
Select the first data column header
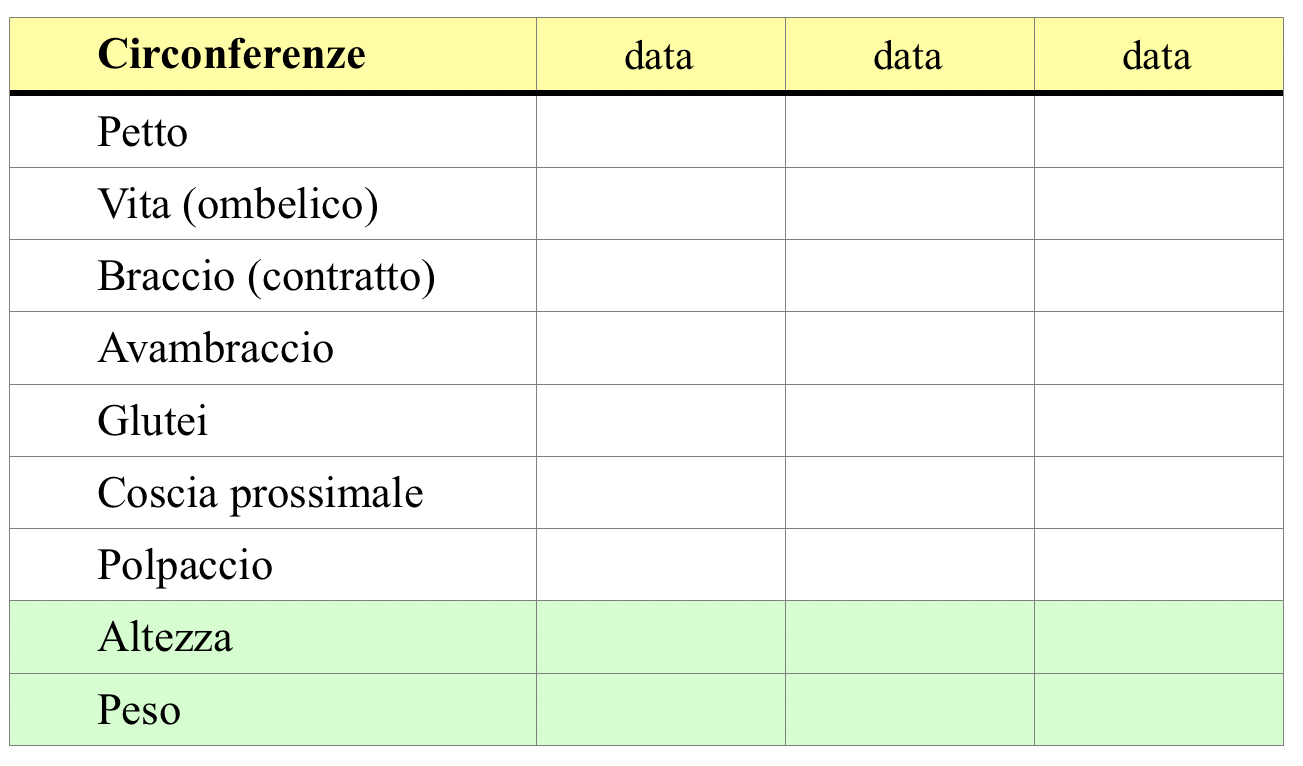[x=659, y=55]
